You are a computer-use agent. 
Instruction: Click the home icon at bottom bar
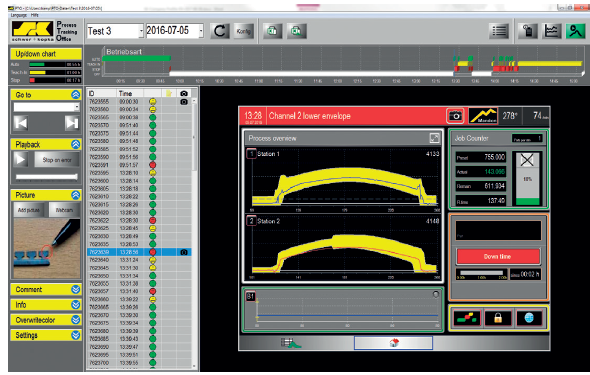[x=394, y=343]
